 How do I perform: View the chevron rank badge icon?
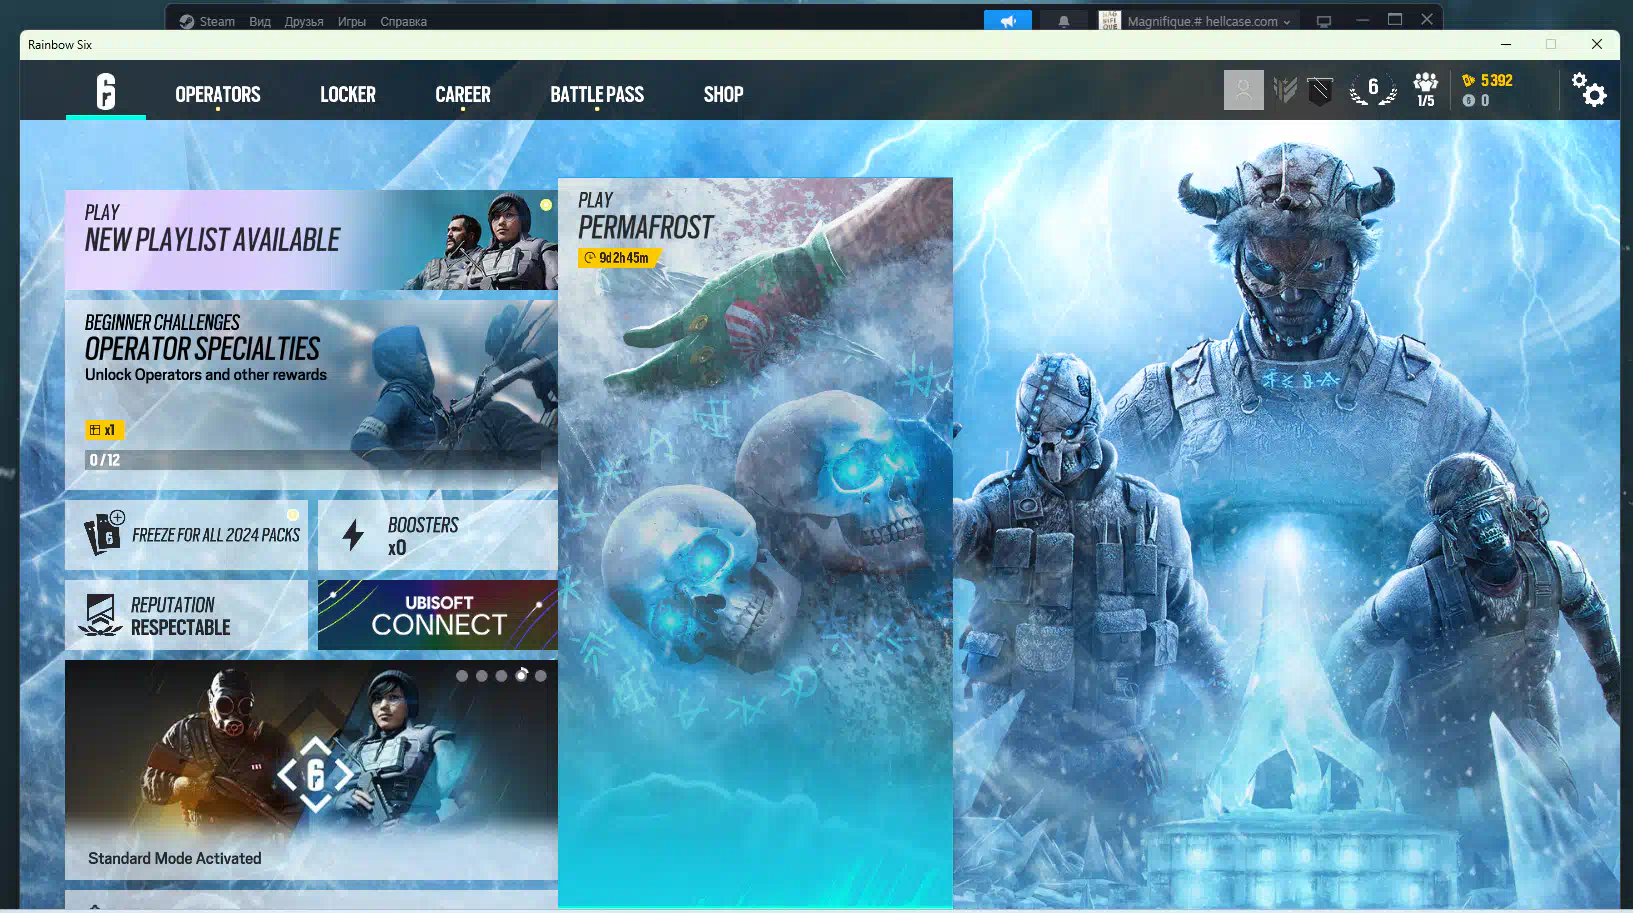[1285, 91]
